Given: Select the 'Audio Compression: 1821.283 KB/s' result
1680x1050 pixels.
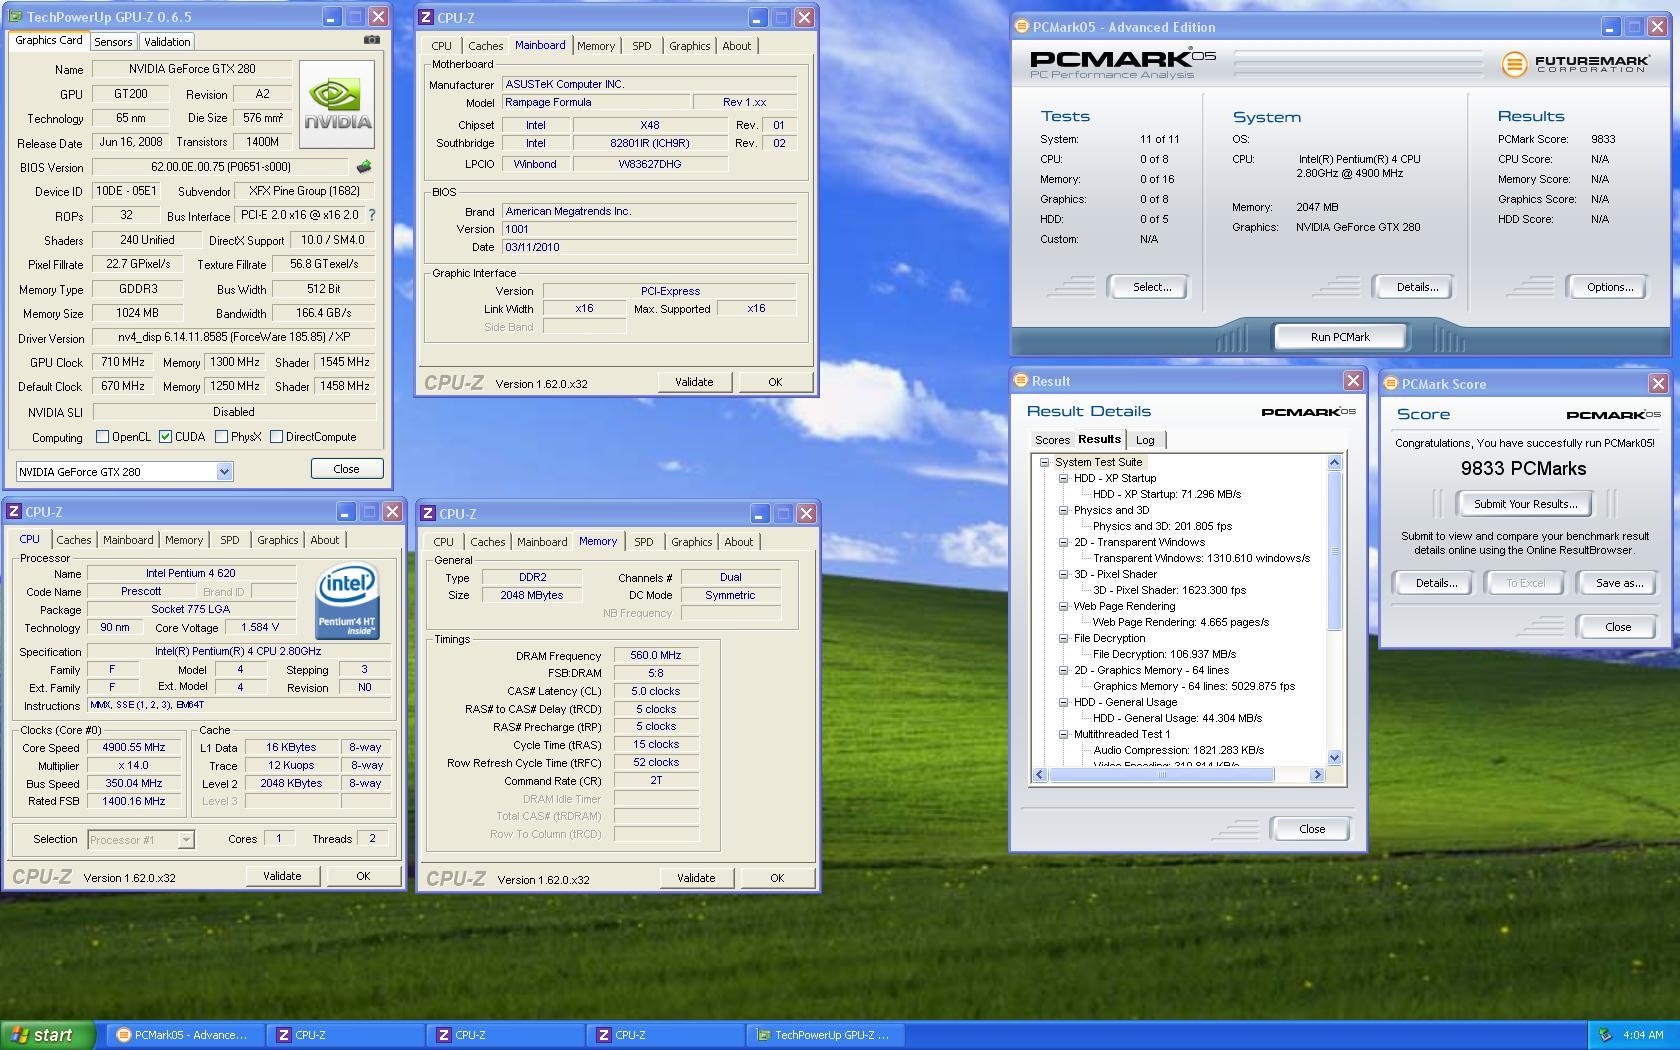Looking at the screenshot, I should [x=1178, y=750].
